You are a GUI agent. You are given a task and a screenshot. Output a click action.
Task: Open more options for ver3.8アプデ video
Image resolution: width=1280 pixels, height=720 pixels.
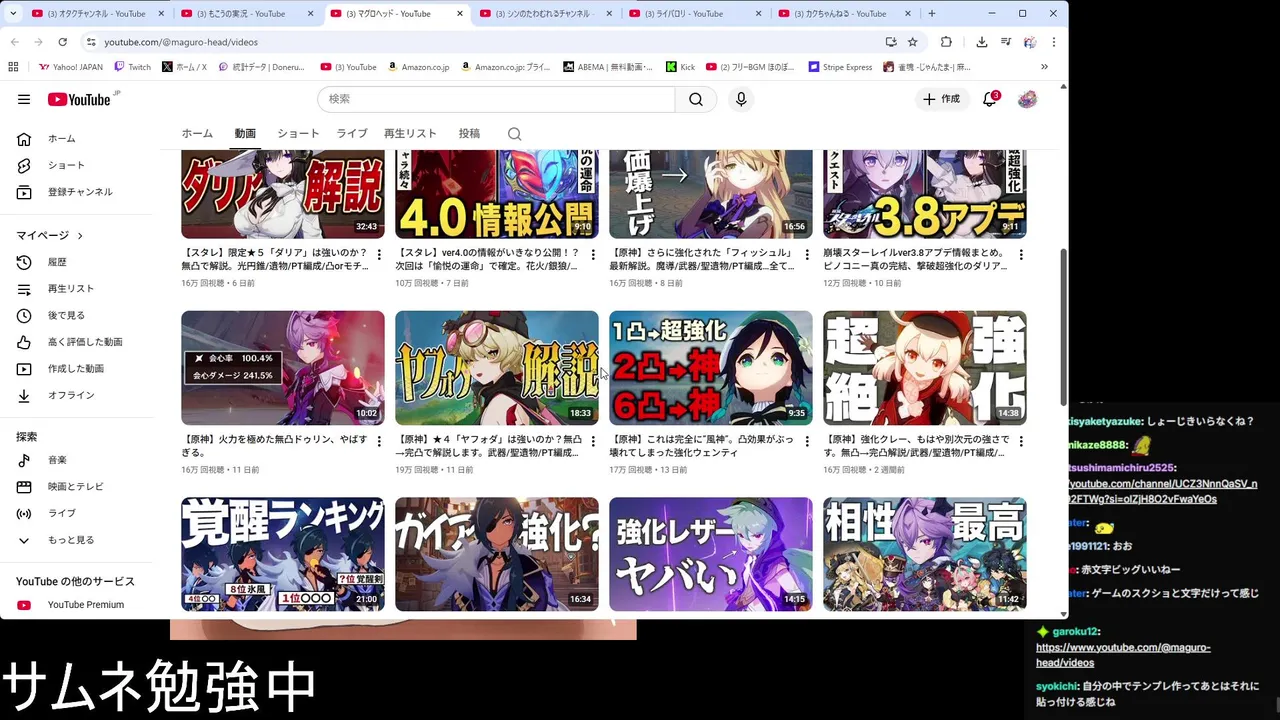(1021, 255)
